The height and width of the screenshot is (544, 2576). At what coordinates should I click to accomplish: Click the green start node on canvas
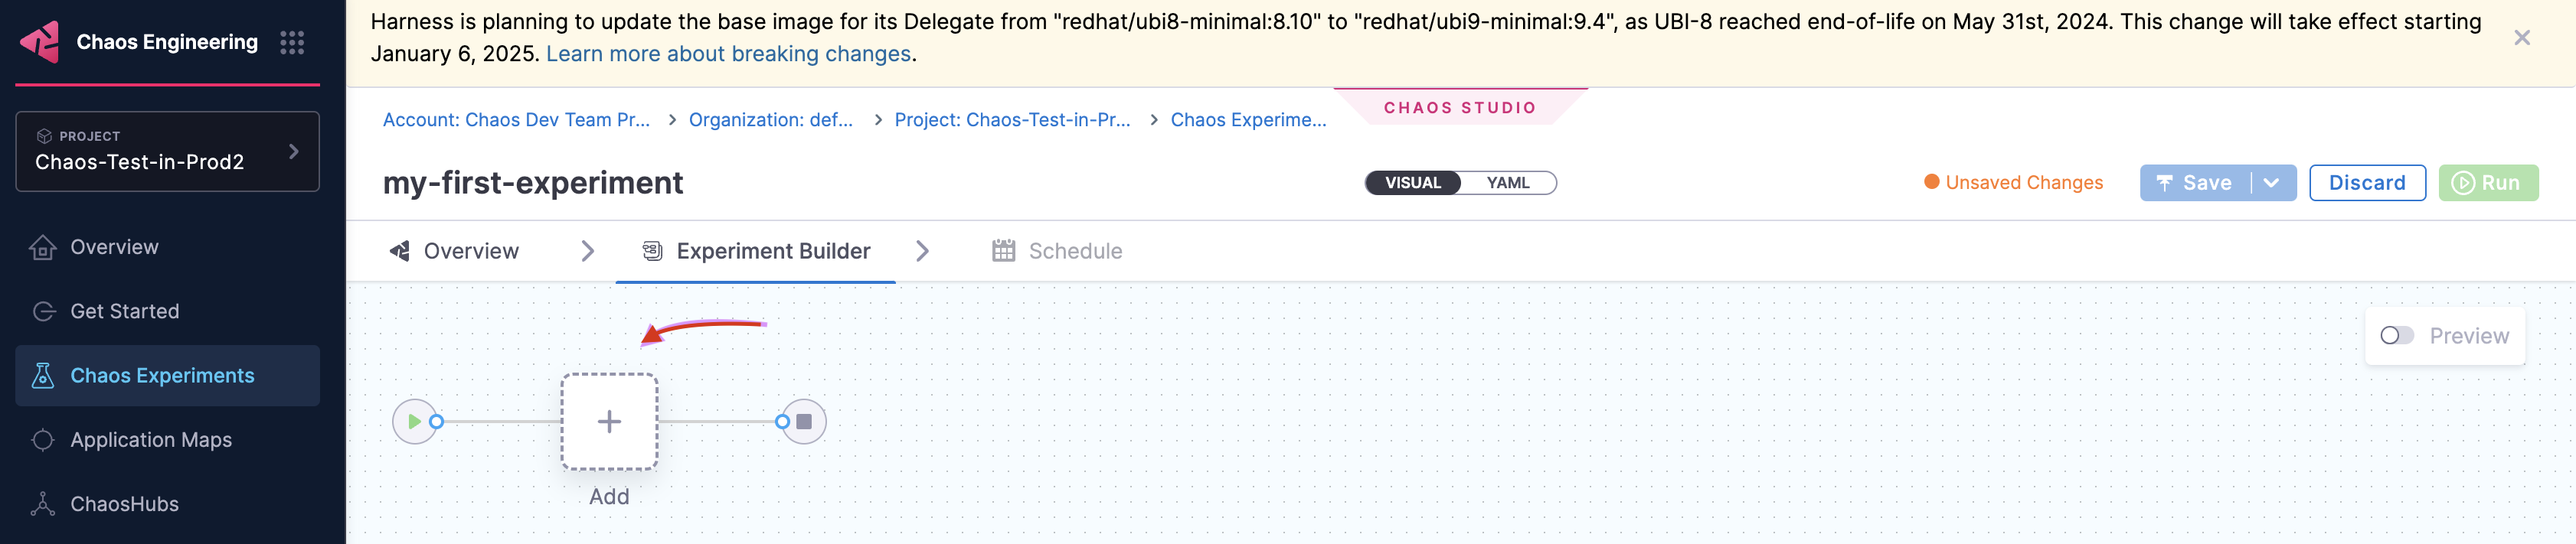414,421
